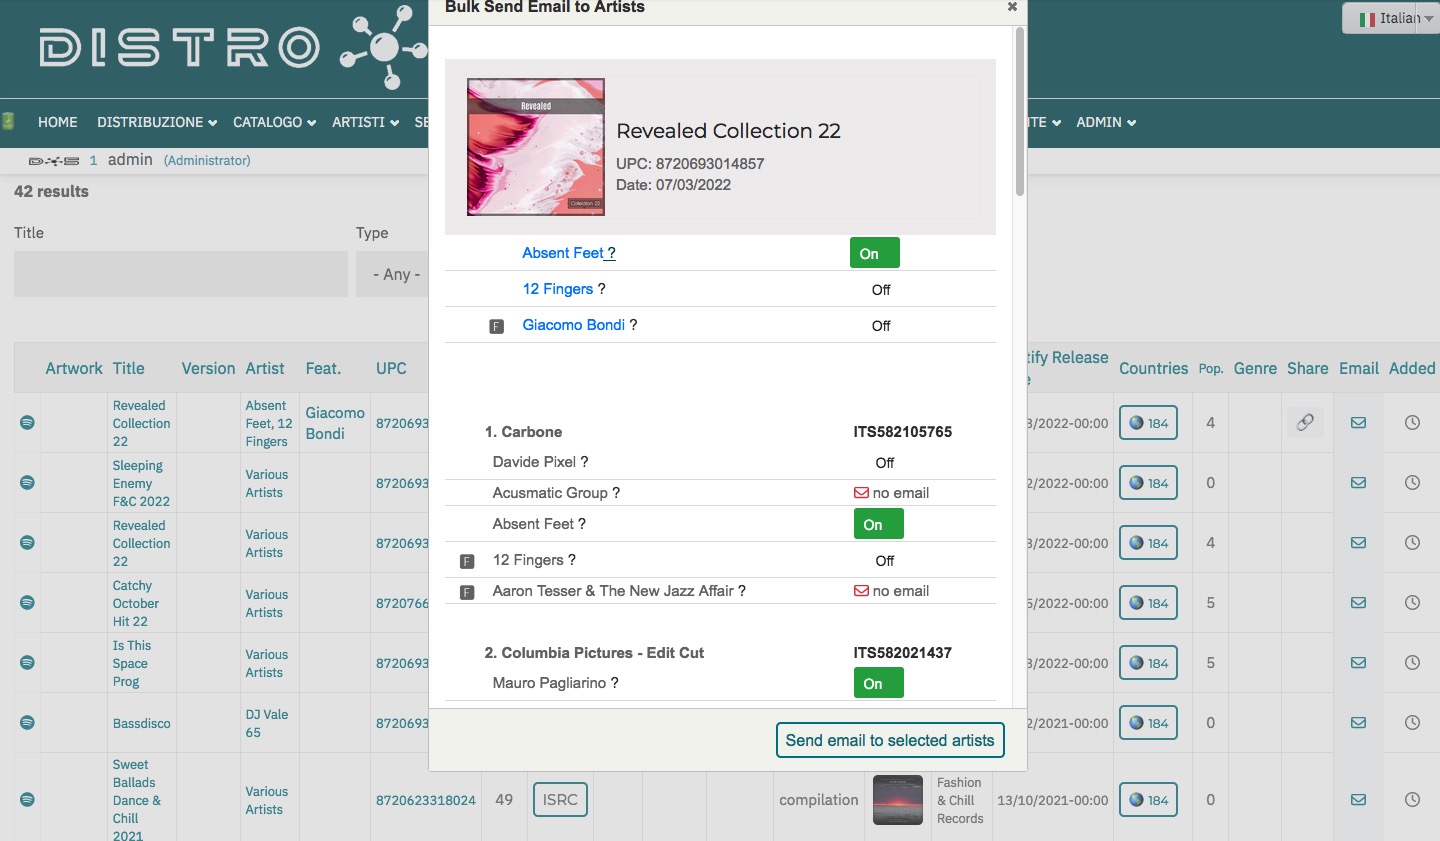Go to HOME in navigation bar
Image resolution: width=1440 pixels, height=841 pixels.
58,122
